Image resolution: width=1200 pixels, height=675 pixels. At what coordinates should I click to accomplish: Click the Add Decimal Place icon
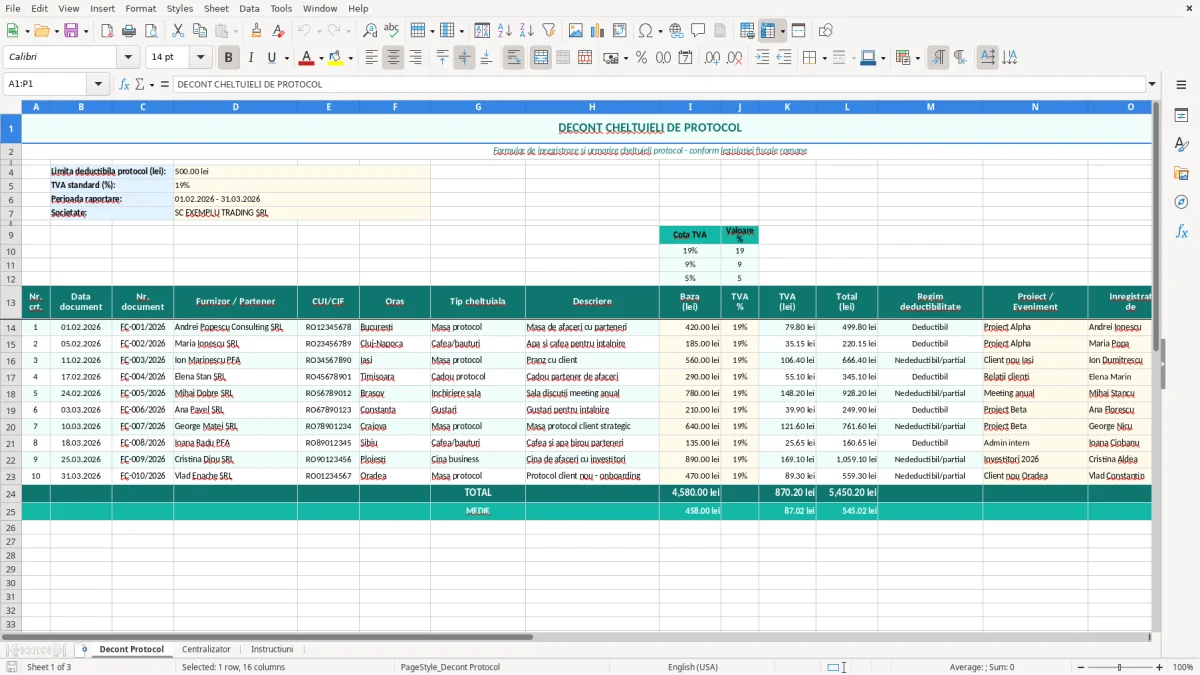[x=712, y=58]
